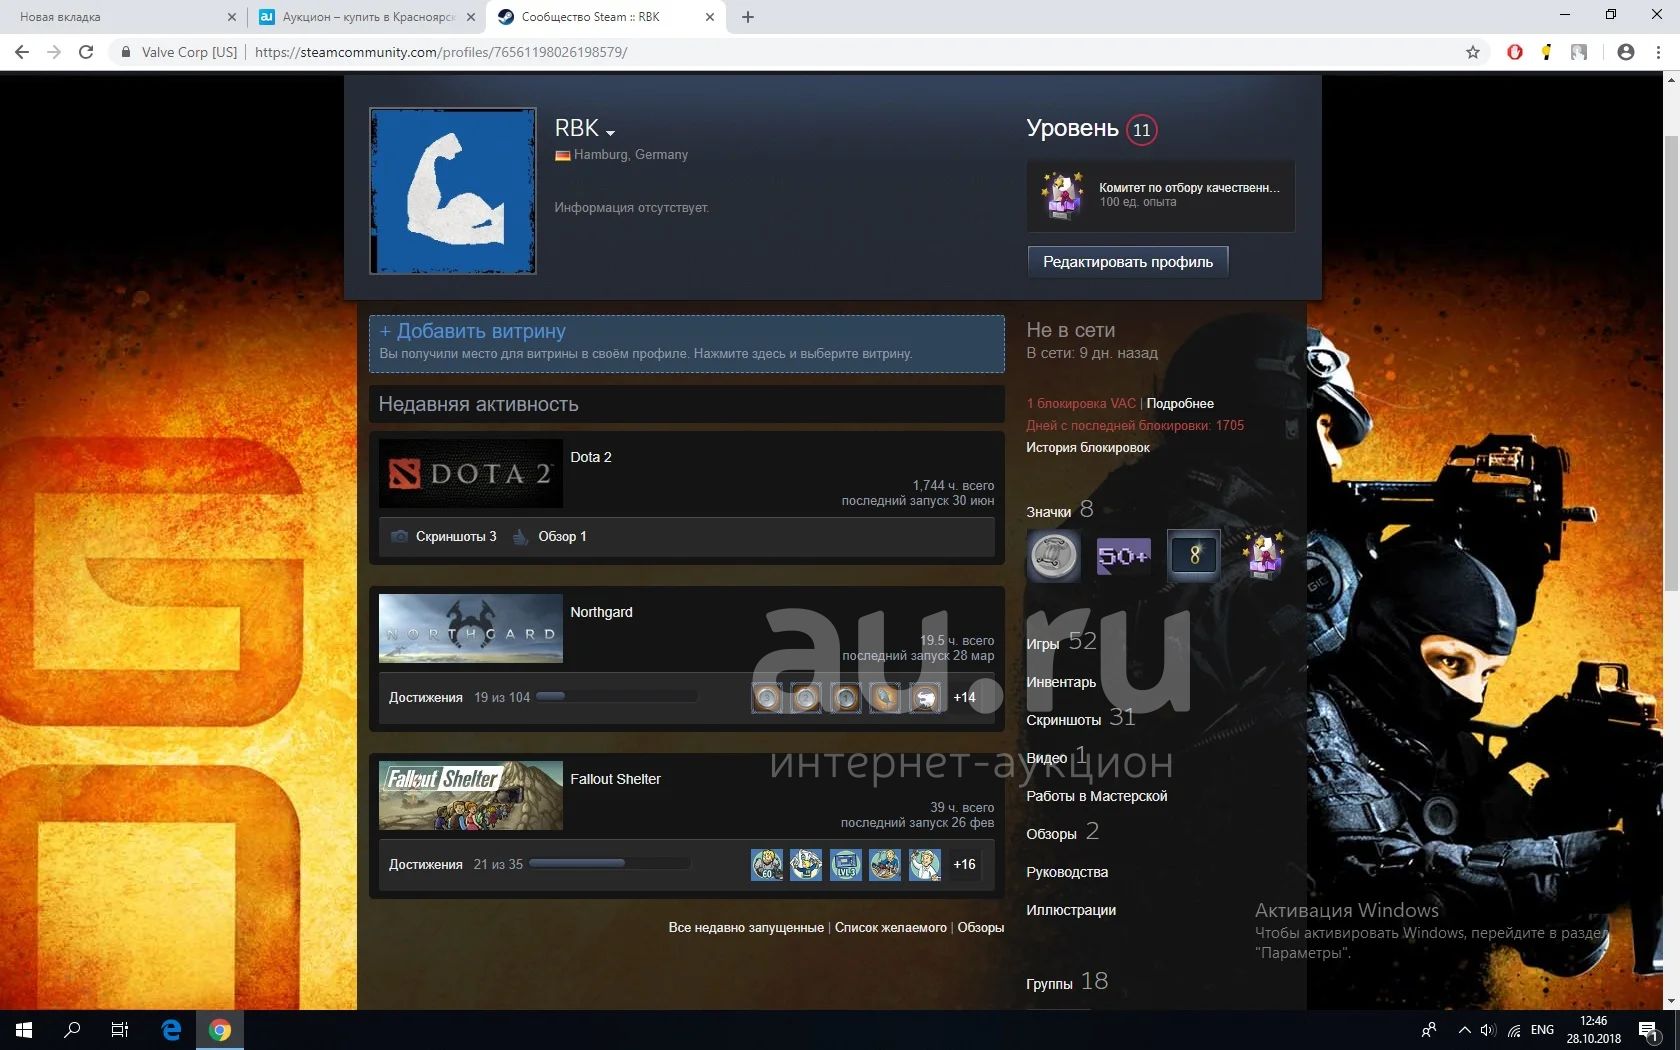
Task: Open Список желаемого wishlist link
Action: [890, 928]
